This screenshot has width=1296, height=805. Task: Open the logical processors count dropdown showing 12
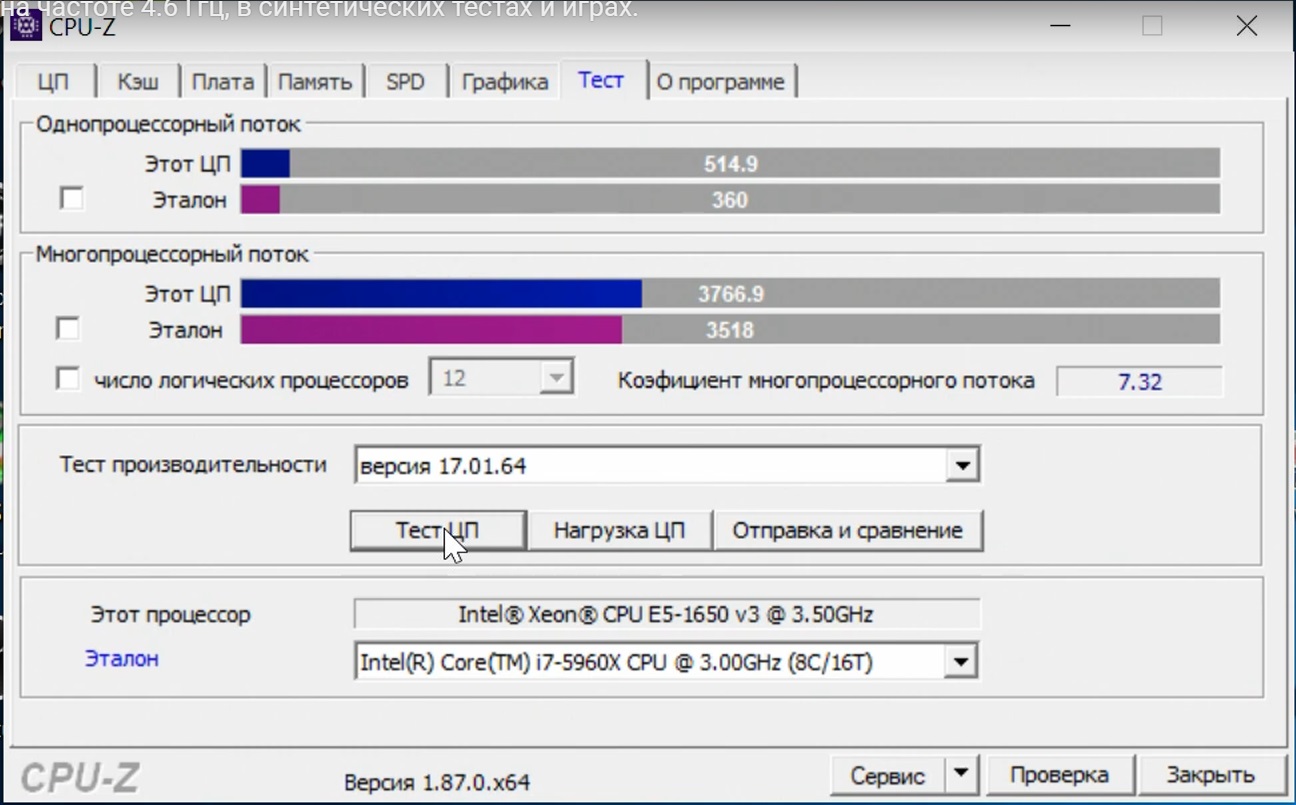[501, 379]
